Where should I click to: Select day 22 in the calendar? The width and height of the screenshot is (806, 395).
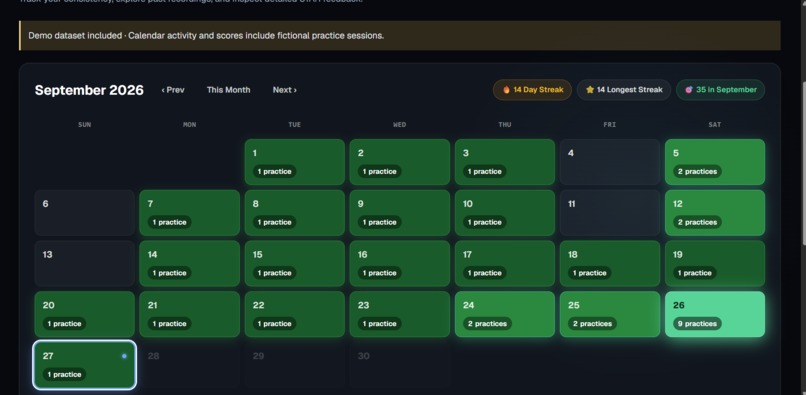pos(295,314)
